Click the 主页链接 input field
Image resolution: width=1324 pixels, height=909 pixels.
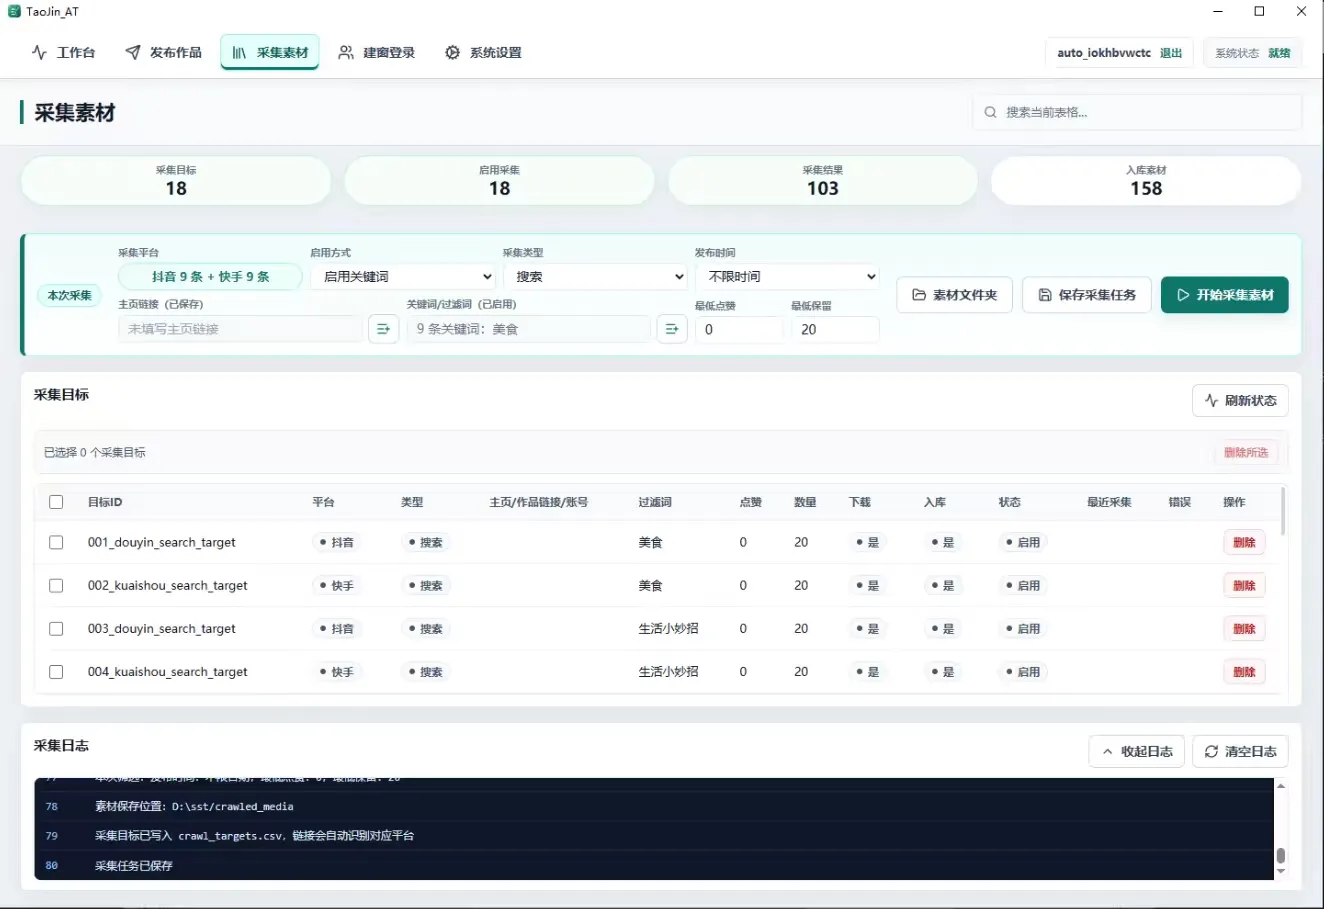[x=240, y=329]
